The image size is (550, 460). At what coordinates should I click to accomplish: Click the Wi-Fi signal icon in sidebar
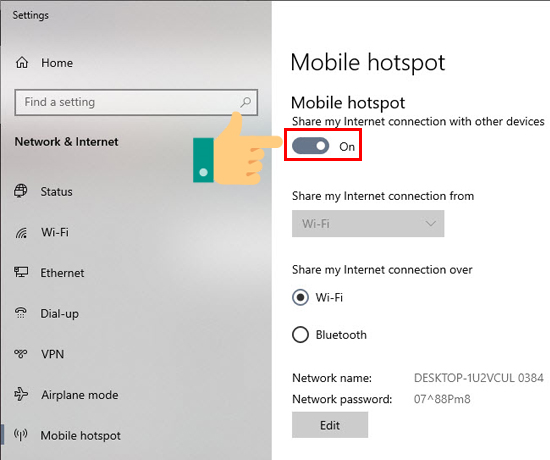[21, 232]
